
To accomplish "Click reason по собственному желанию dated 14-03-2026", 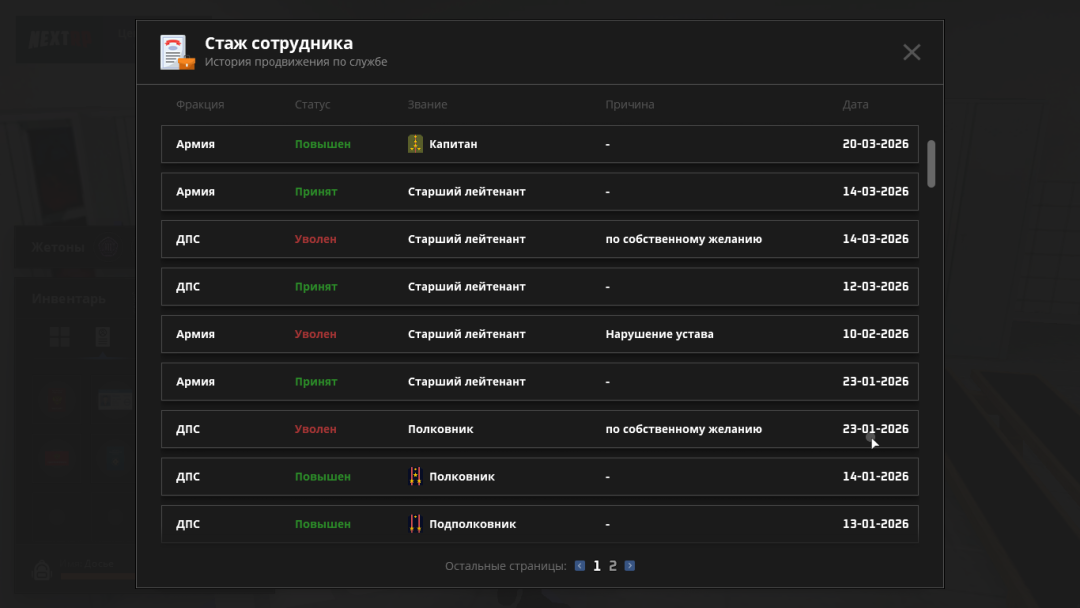I will click(683, 239).
